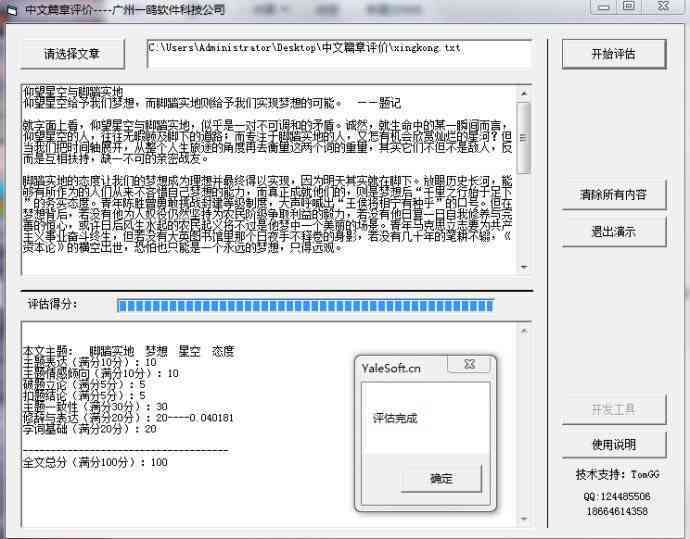Click the 主题表达（满分10分）score line

click(x=90, y=362)
